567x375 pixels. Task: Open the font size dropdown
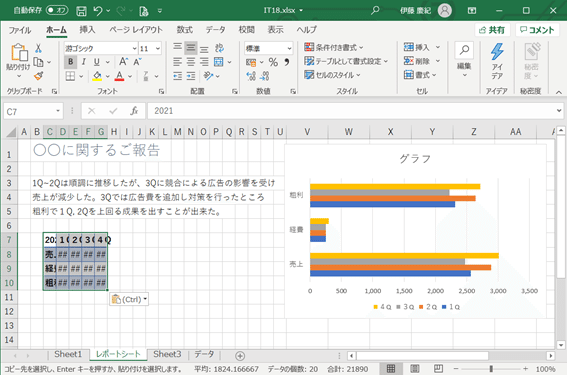pyautogui.click(x=158, y=48)
